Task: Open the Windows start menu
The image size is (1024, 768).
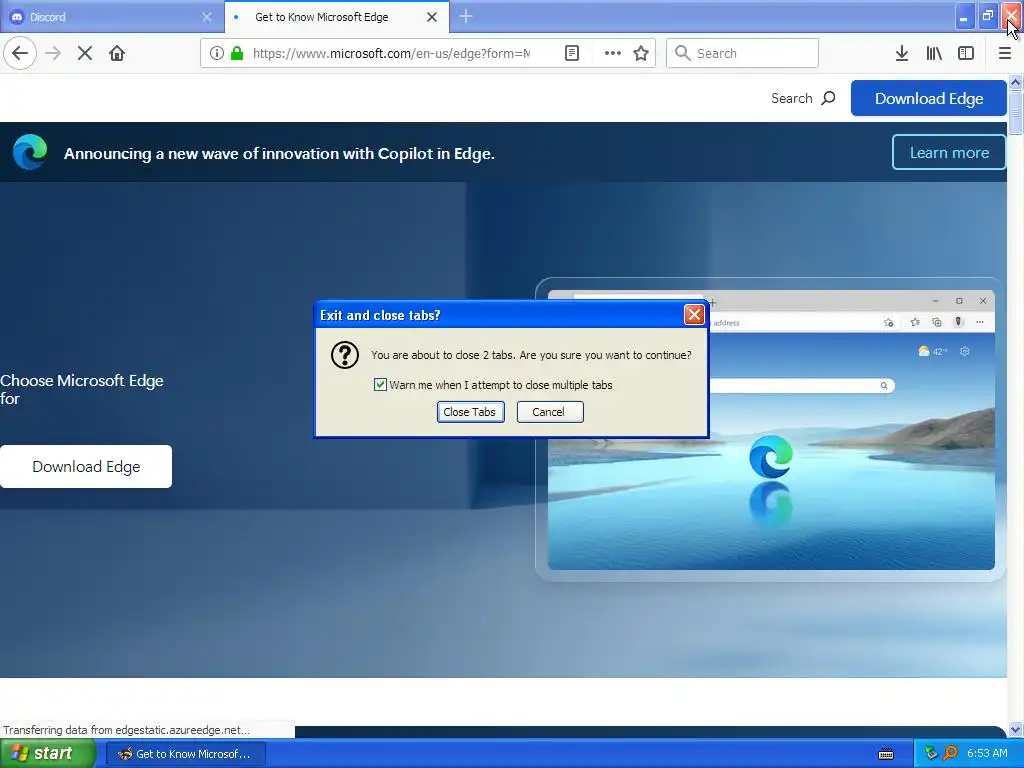Action: [48, 754]
